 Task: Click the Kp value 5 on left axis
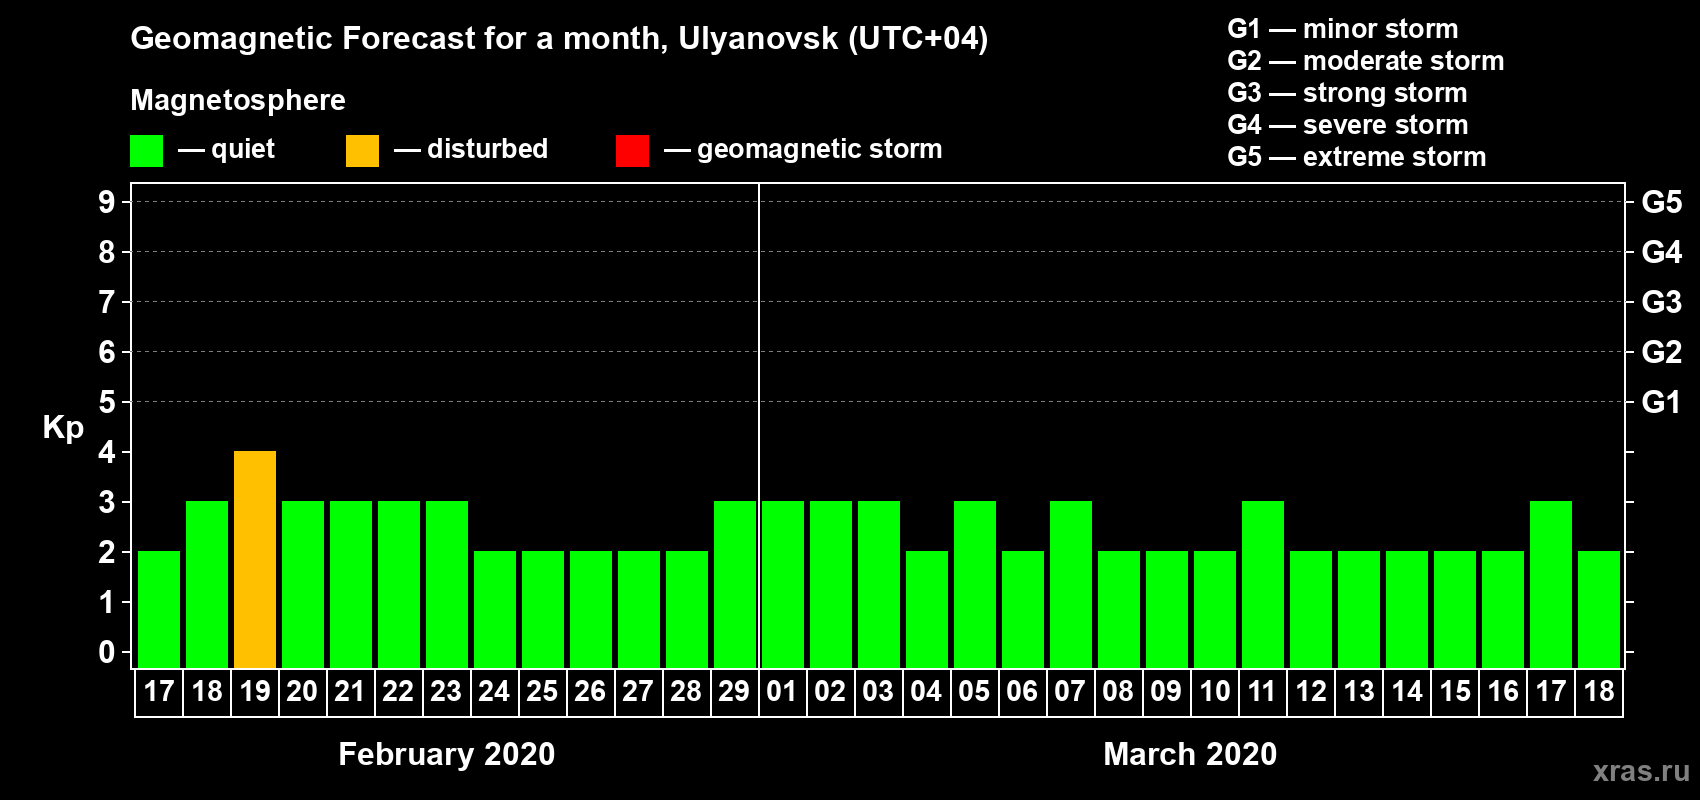tap(106, 402)
